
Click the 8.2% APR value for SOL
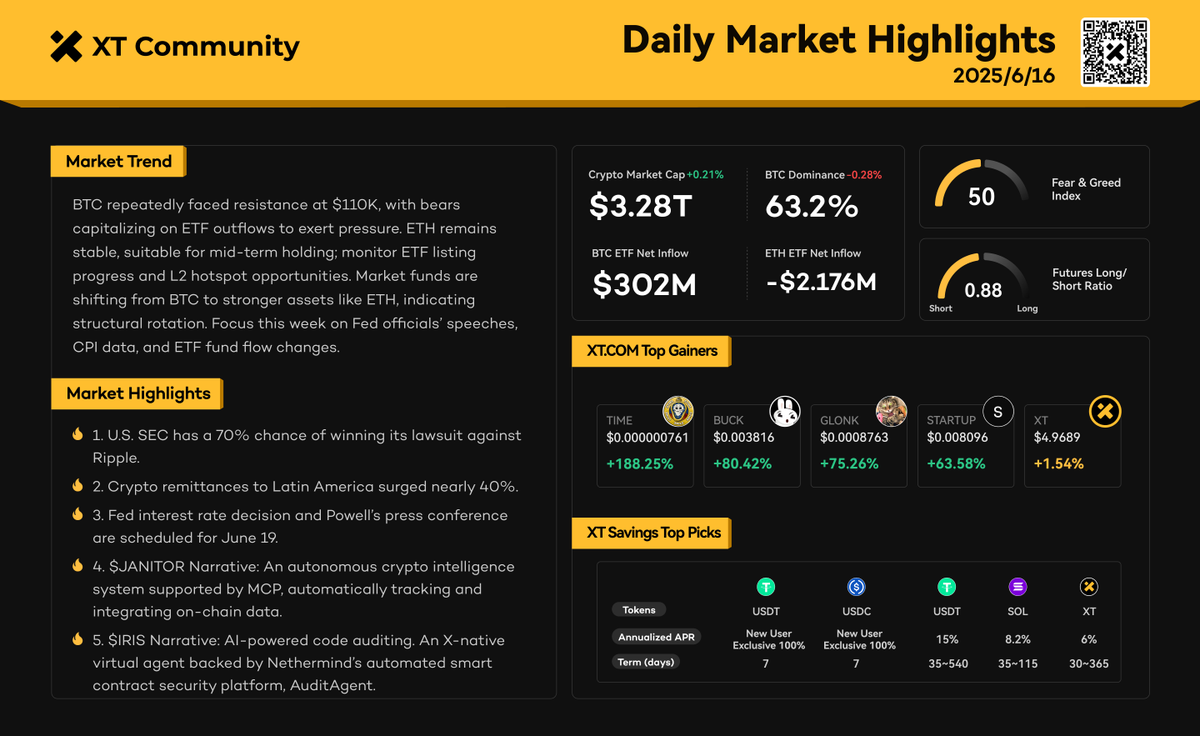[x=1018, y=639]
